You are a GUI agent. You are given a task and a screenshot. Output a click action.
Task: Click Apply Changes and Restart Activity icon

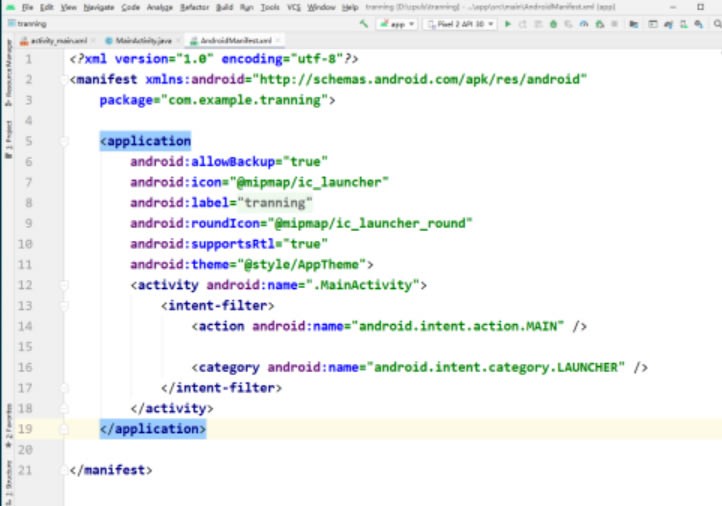pos(523,24)
